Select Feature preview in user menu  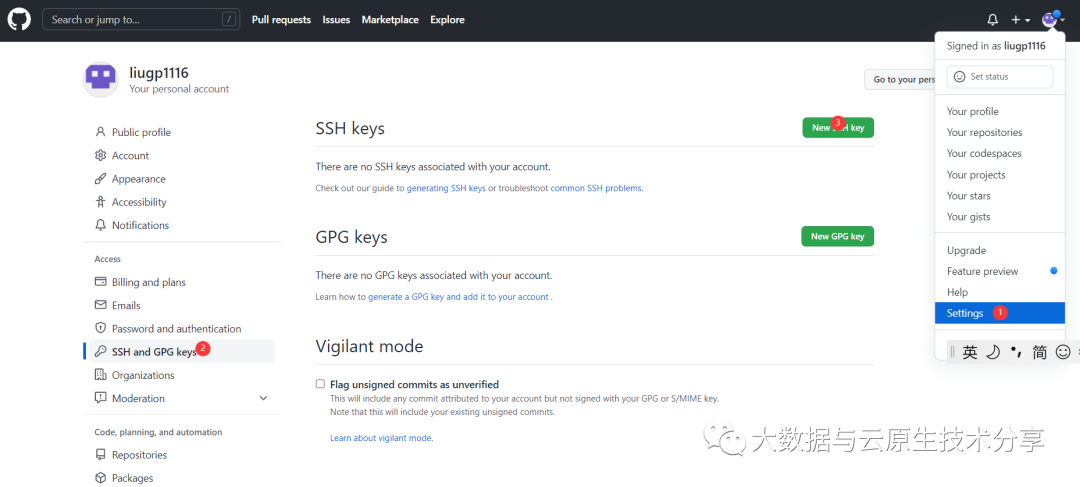point(1000,271)
